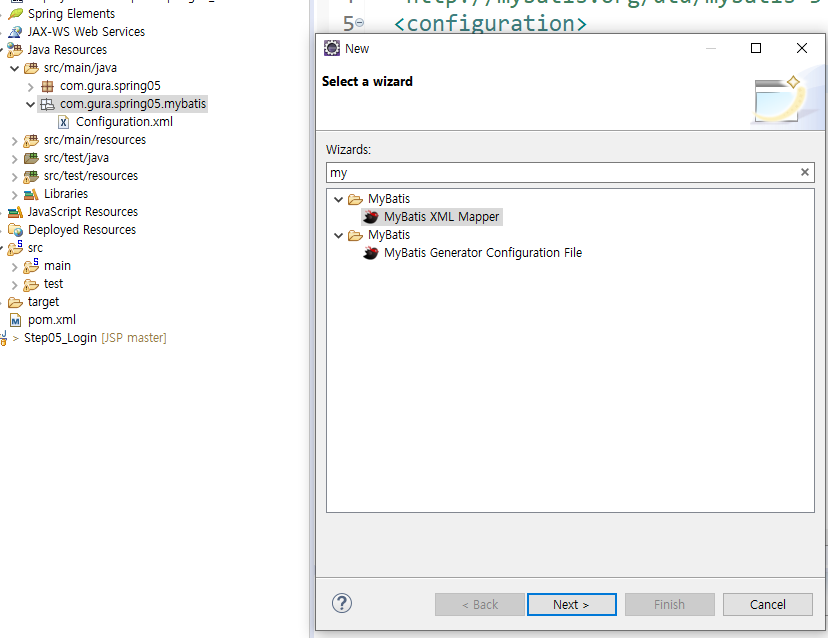This screenshot has height=638, width=828.
Task: Select the Step05_Login project
Action: (60, 338)
